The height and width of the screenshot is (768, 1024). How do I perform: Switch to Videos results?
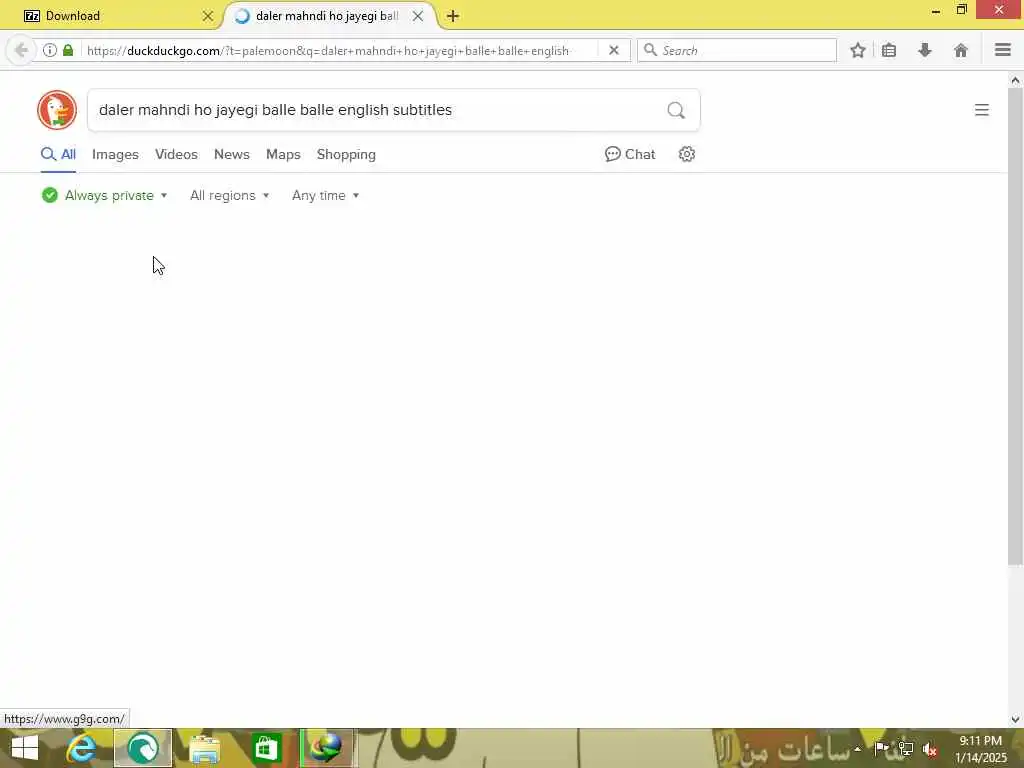pyautogui.click(x=176, y=155)
